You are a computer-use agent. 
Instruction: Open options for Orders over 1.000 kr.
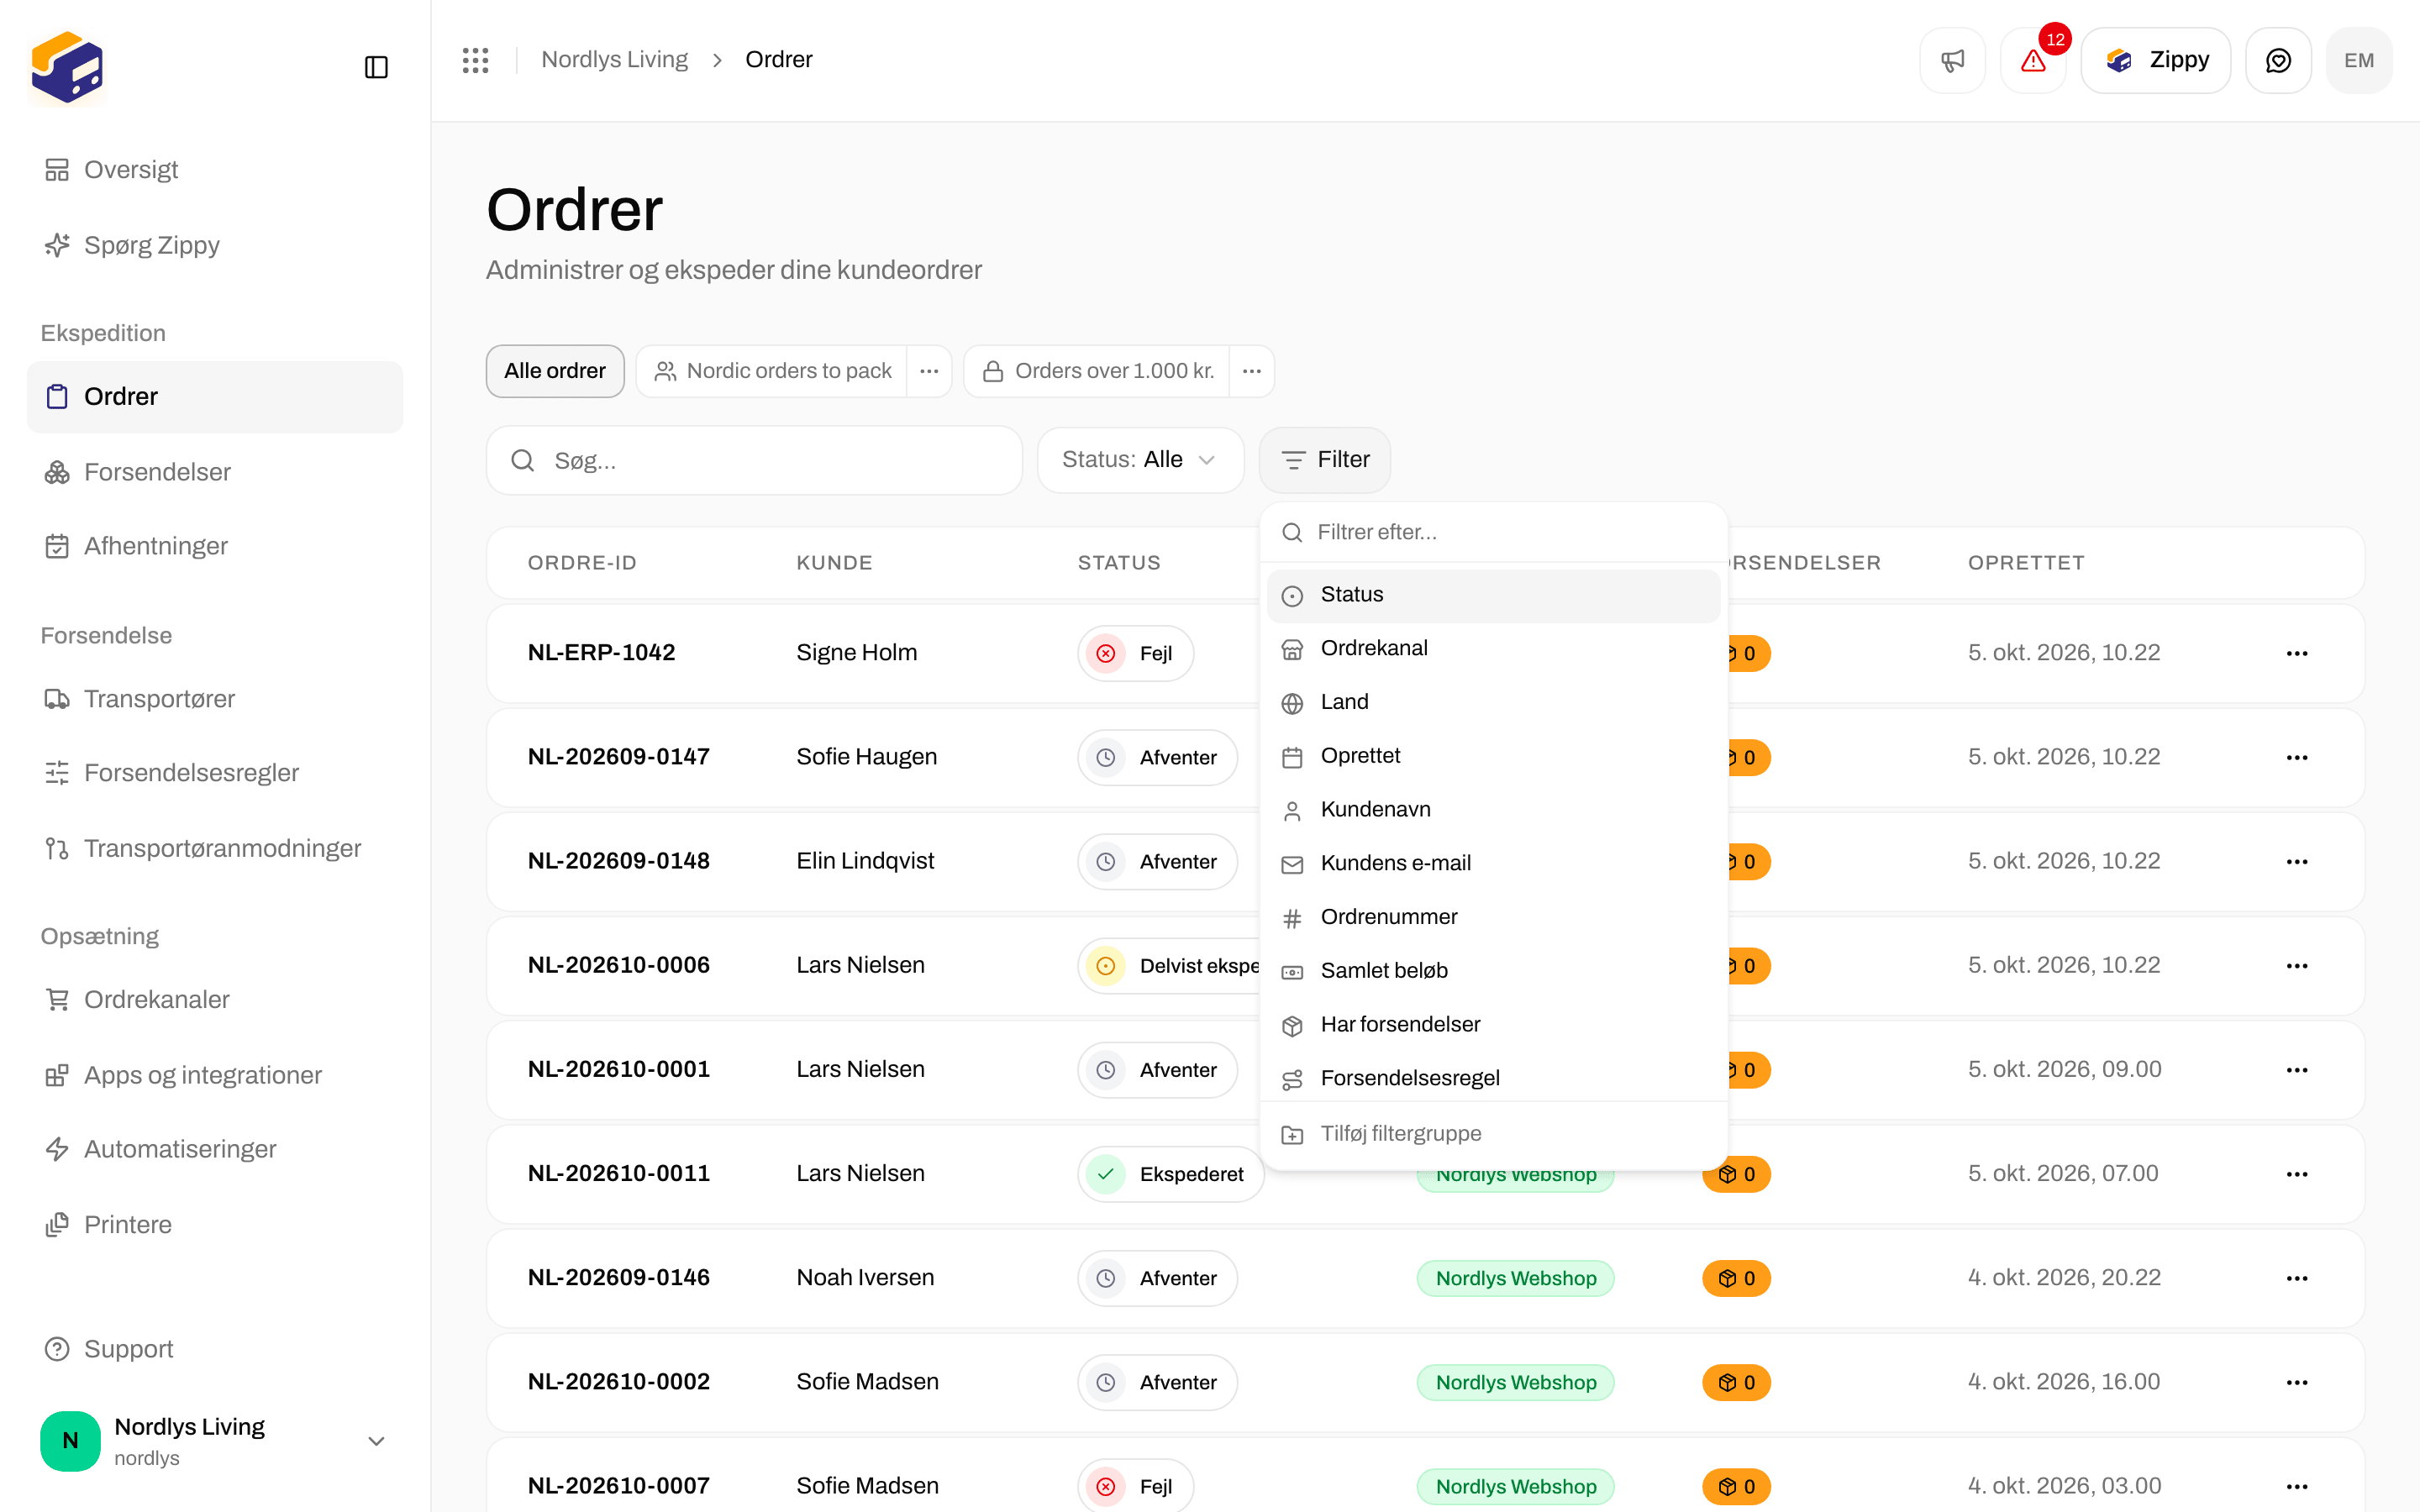point(1251,371)
